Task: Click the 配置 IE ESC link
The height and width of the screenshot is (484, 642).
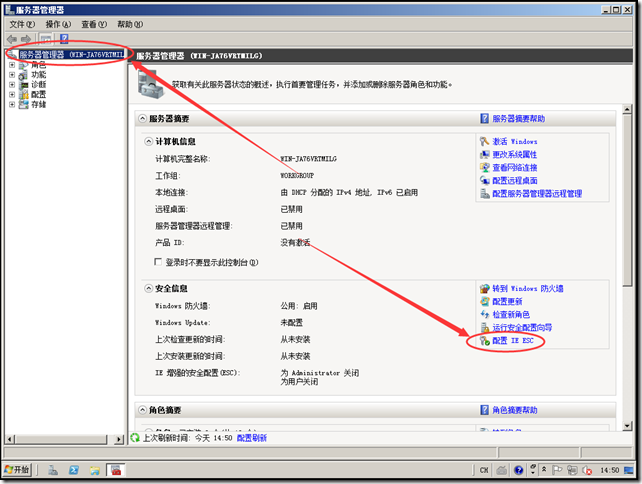Action: [x=513, y=340]
